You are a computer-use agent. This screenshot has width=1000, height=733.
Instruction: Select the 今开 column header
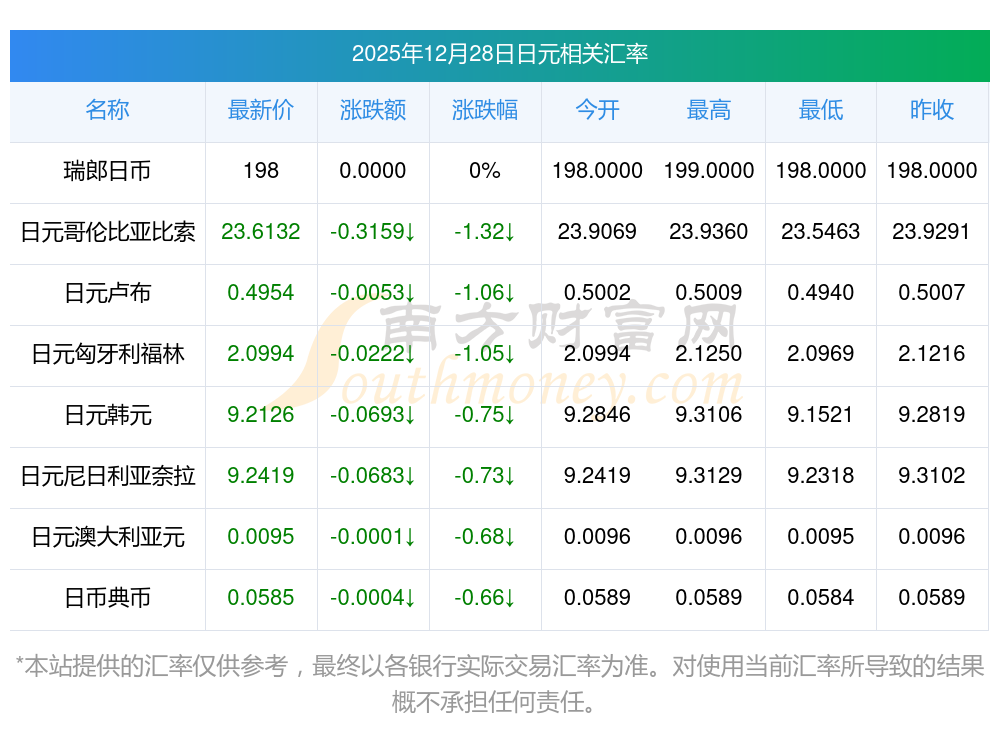pyautogui.click(x=597, y=110)
